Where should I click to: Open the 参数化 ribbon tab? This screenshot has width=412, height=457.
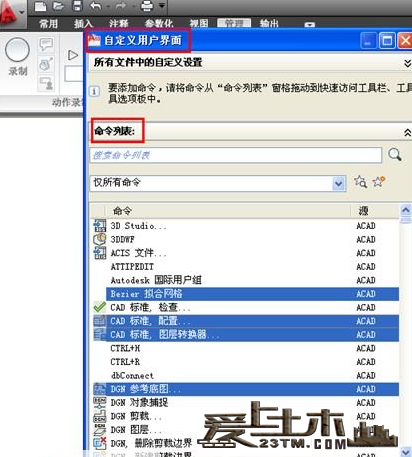(159, 24)
